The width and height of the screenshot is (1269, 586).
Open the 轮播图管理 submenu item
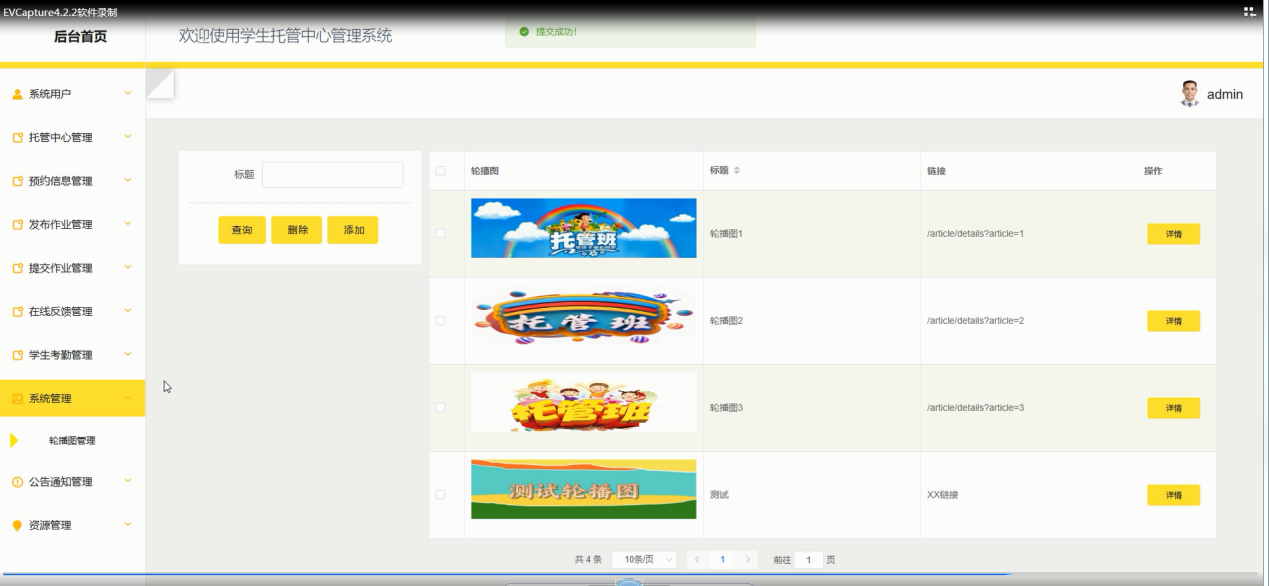click(72, 441)
